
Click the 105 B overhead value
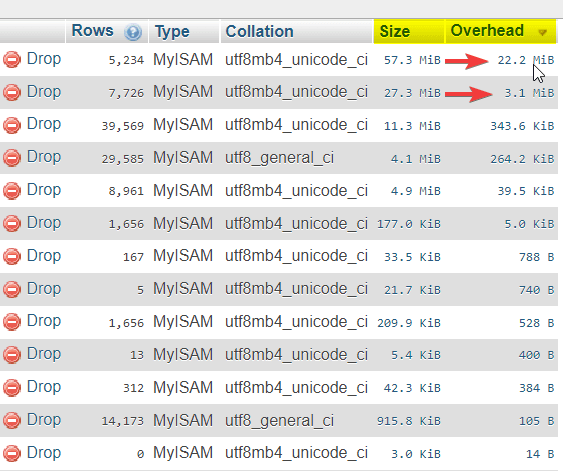(x=536, y=421)
